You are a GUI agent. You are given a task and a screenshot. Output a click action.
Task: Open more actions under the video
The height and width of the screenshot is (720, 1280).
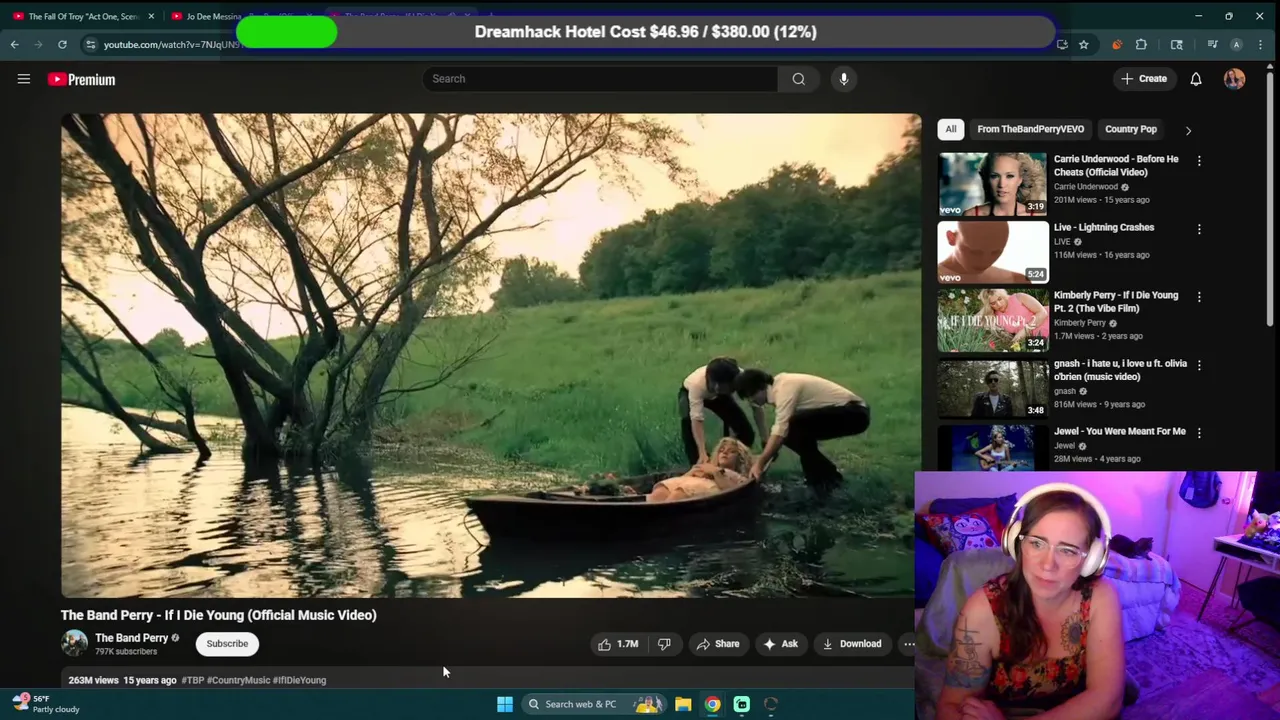click(909, 644)
